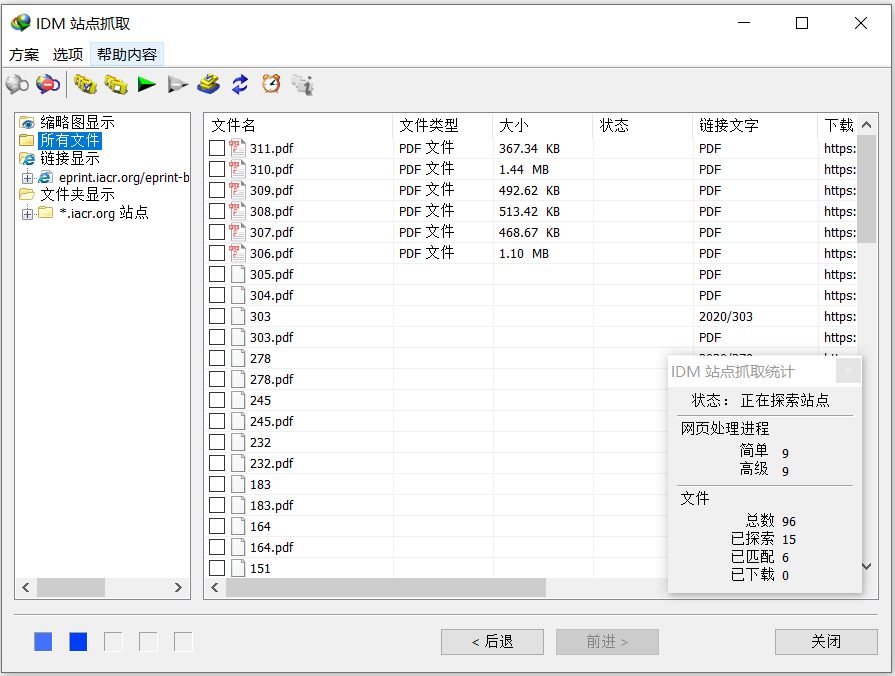Mark the checkbox for 278.pdf
895x676 pixels.
pyautogui.click(x=217, y=379)
